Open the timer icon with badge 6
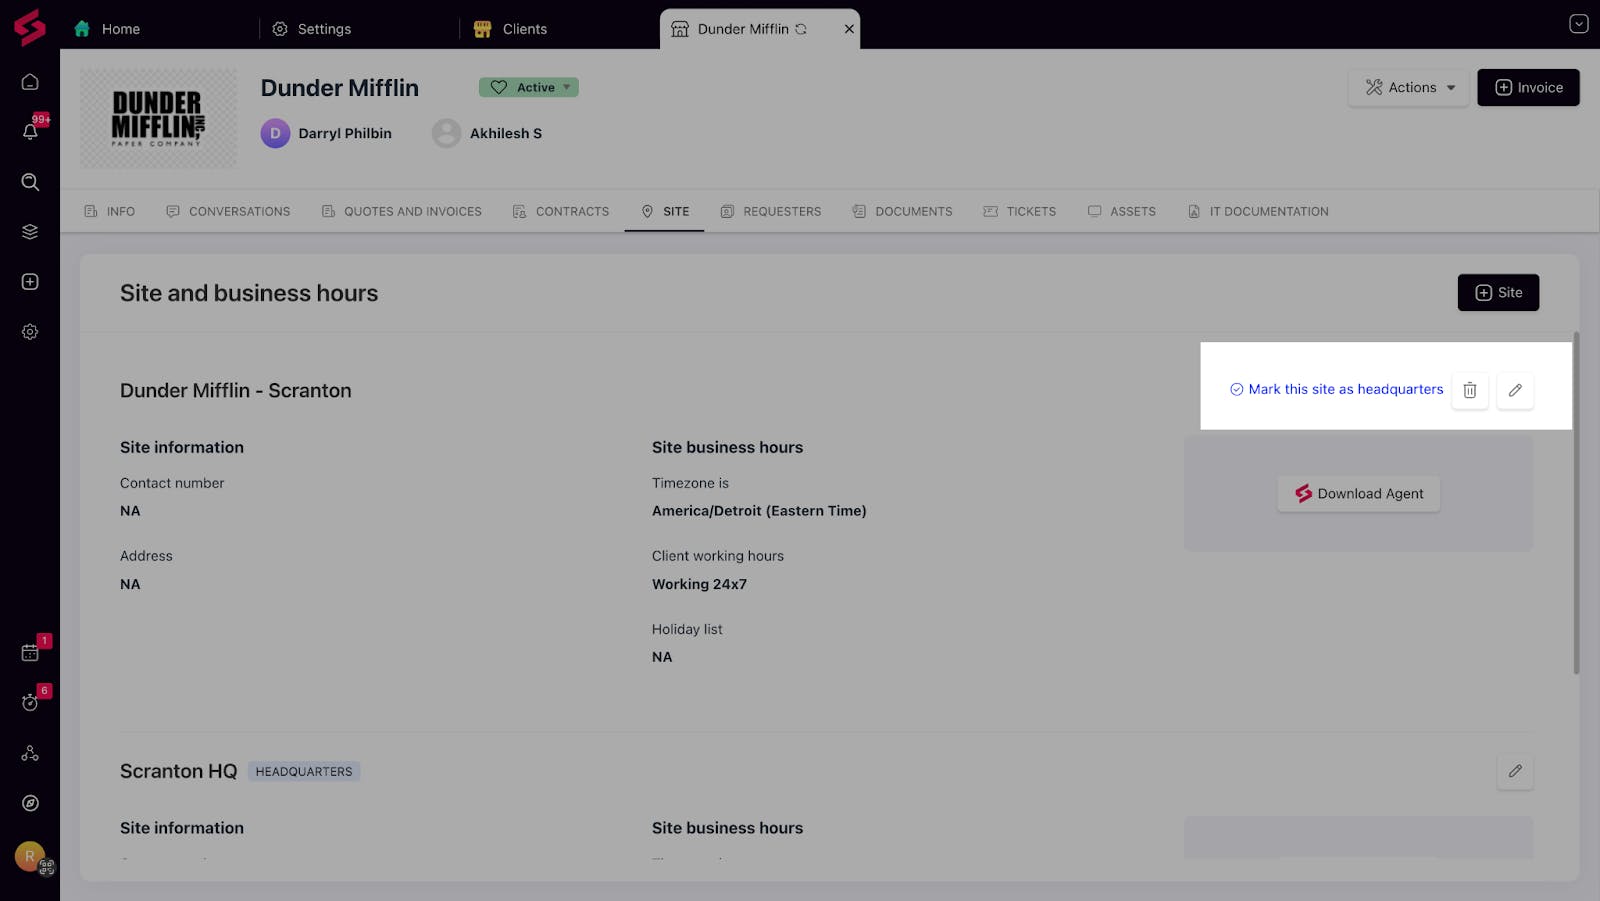The width and height of the screenshot is (1600, 901). pos(30,702)
